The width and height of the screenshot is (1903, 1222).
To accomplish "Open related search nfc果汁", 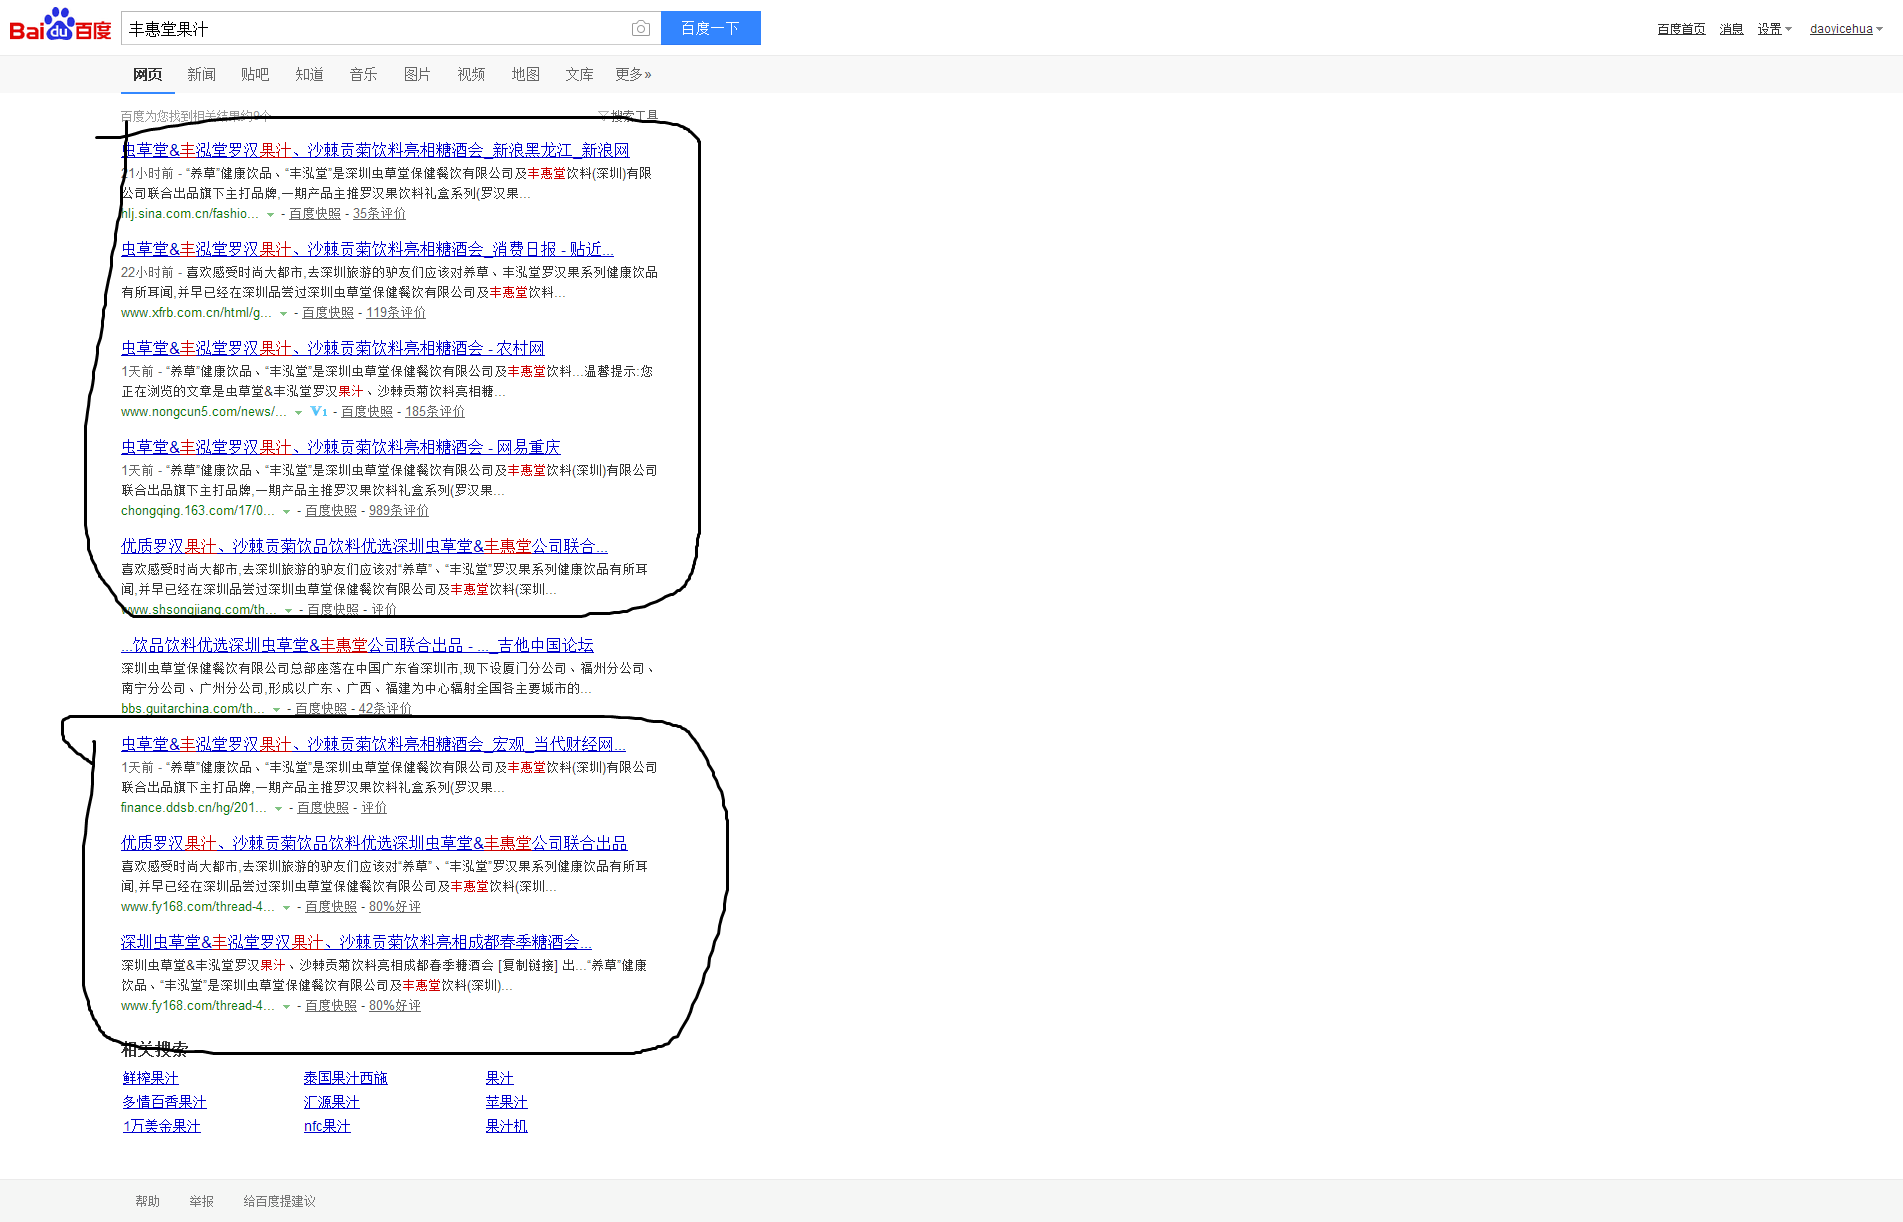I will (x=327, y=1126).
